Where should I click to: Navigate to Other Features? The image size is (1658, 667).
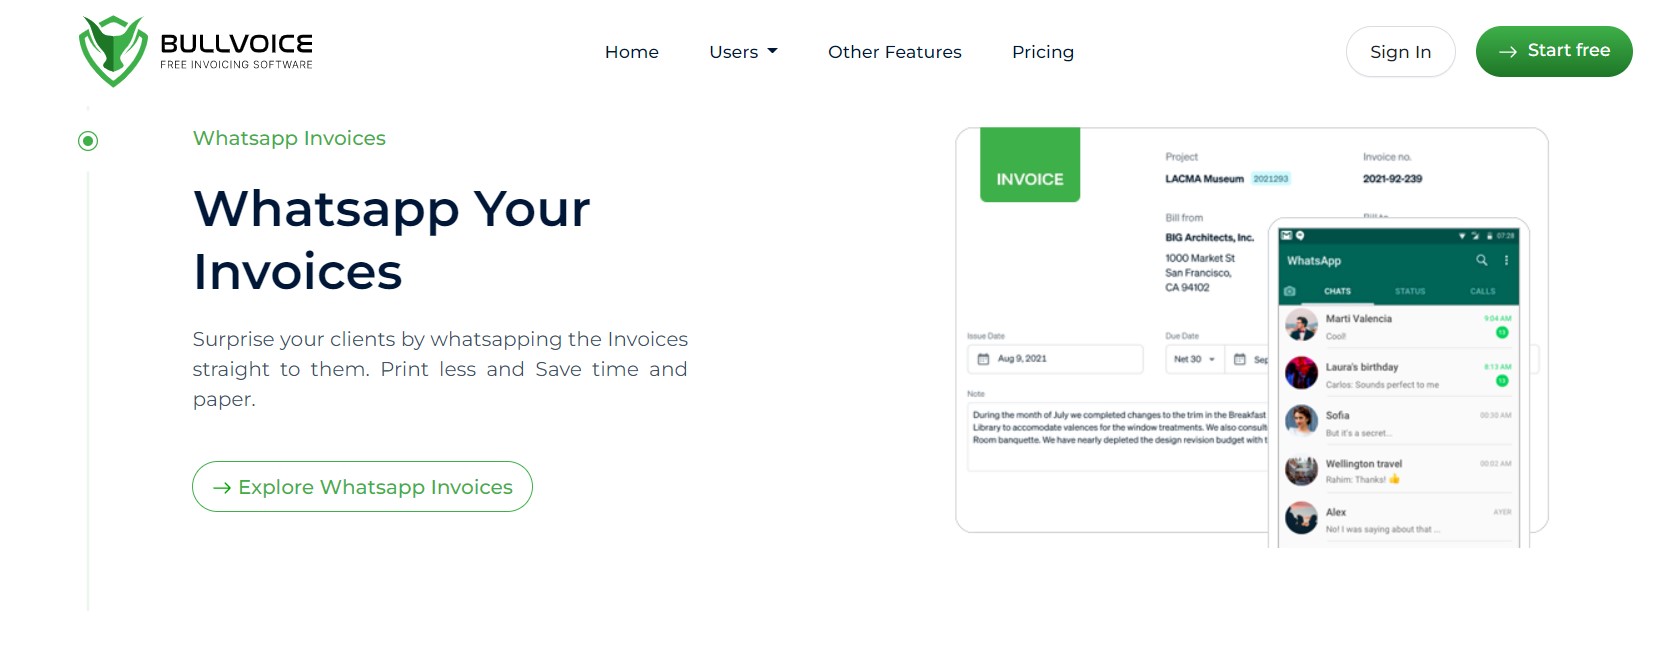click(894, 52)
